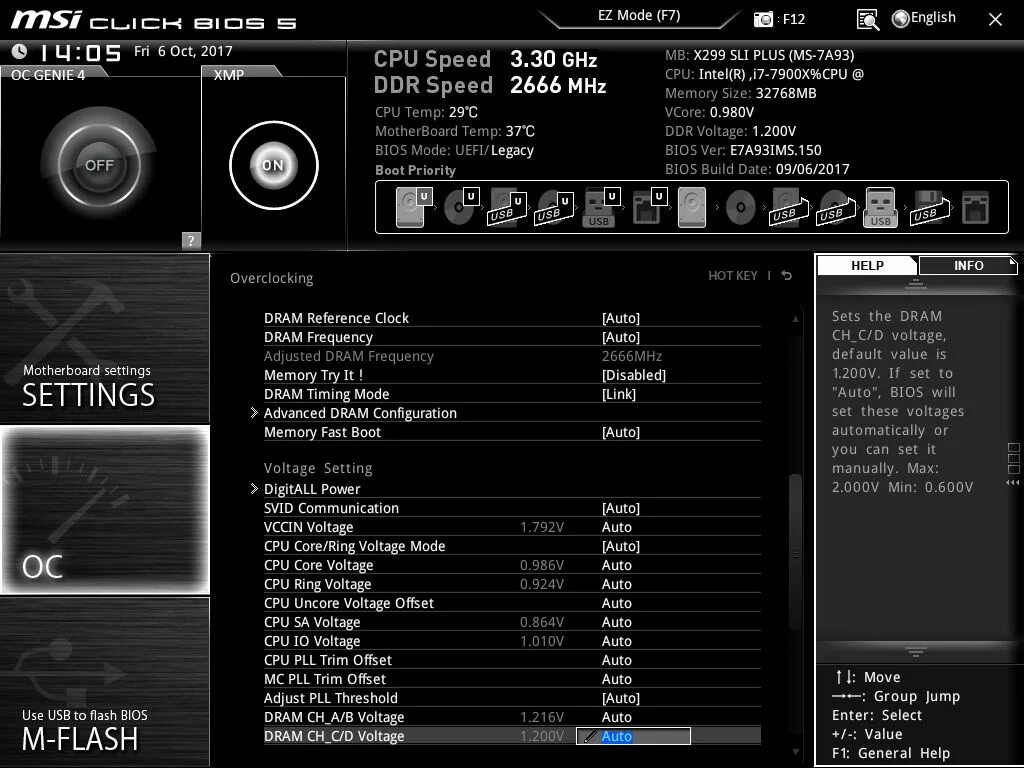Image resolution: width=1024 pixels, height=768 pixels.
Task: Open the M-FLASH BIOS flashing section
Action: (x=104, y=682)
